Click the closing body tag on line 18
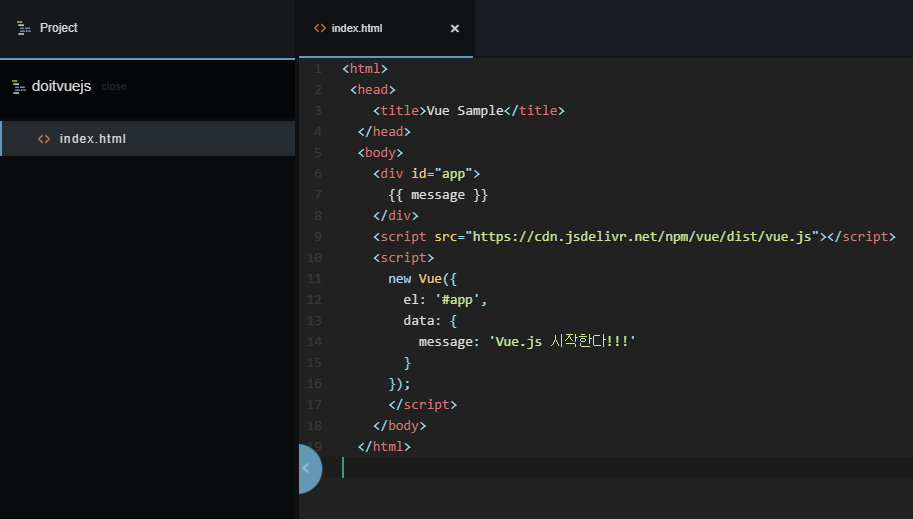Image resolution: width=913 pixels, height=519 pixels. click(399, 426)
